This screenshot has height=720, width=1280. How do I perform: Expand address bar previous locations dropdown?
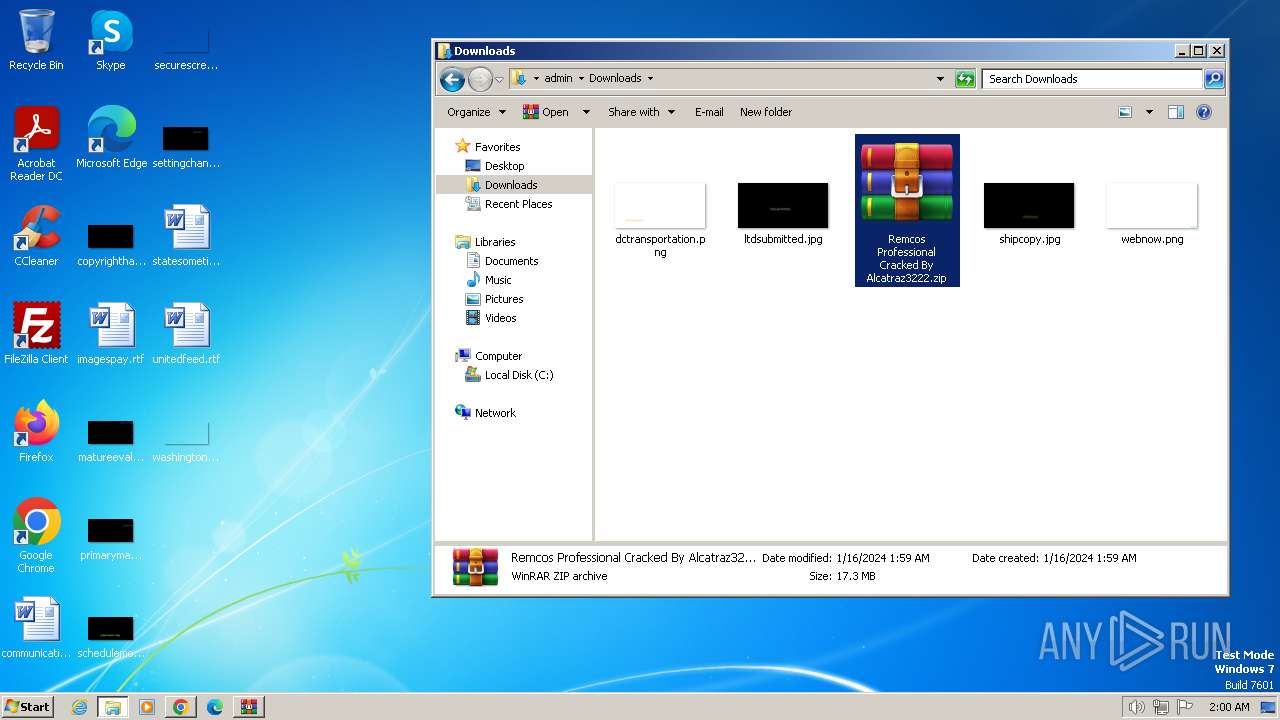pyautogui.click(x=940, y=79)
